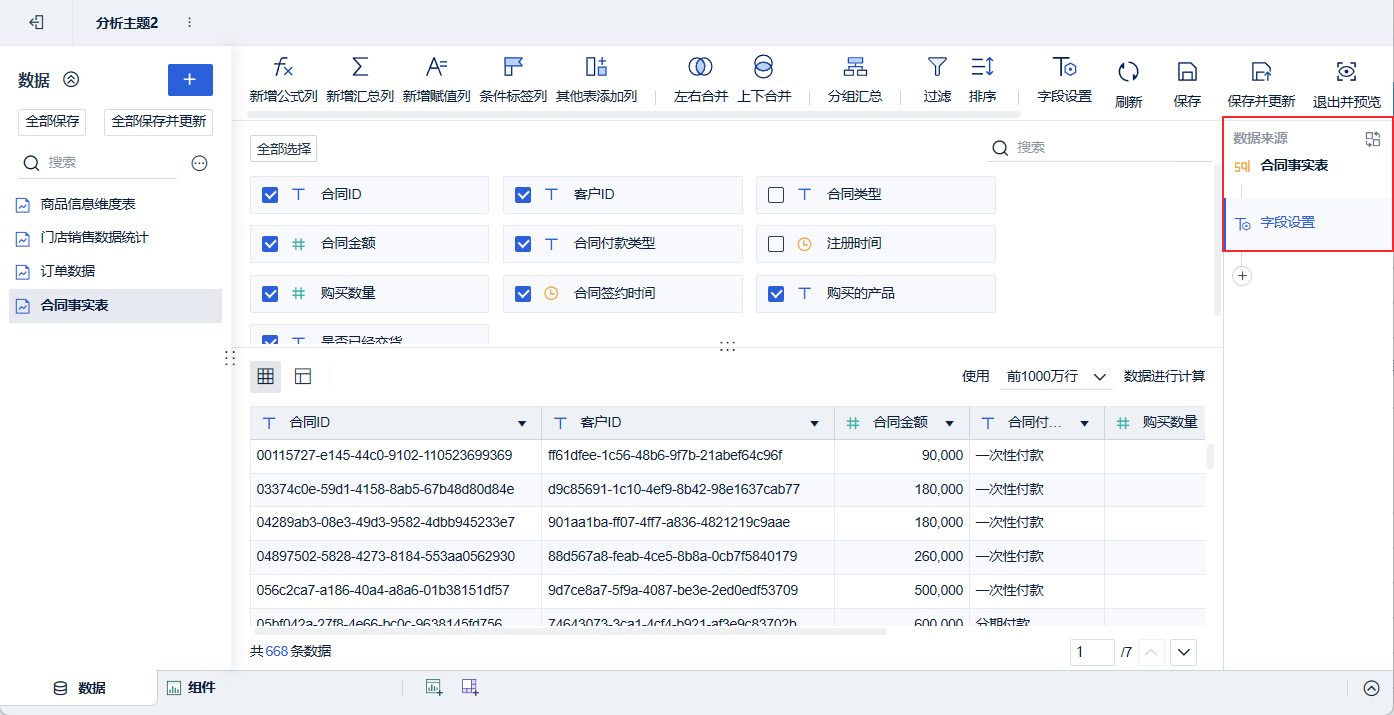Image resolution: width=1394 pixels, height=715 pixels.
Task: Choose the 分组汇总 grouping icon
Action: [855, 67]
